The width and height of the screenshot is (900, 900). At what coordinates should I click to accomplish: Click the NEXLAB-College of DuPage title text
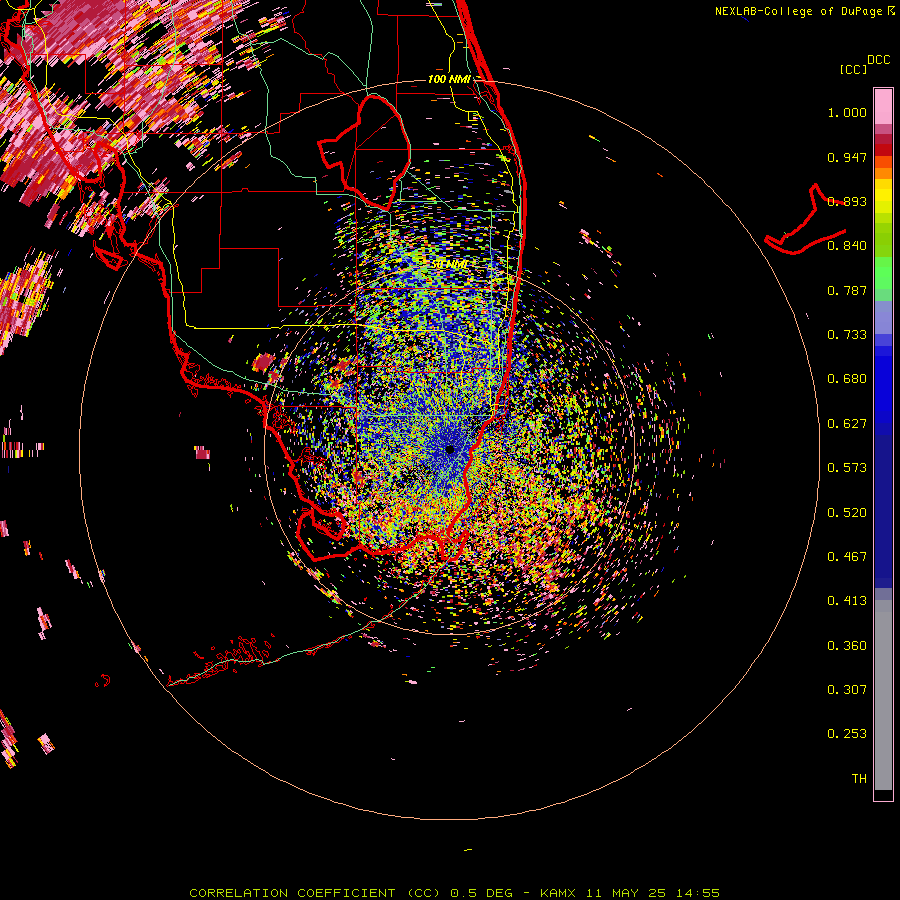(x=801, y=11)
